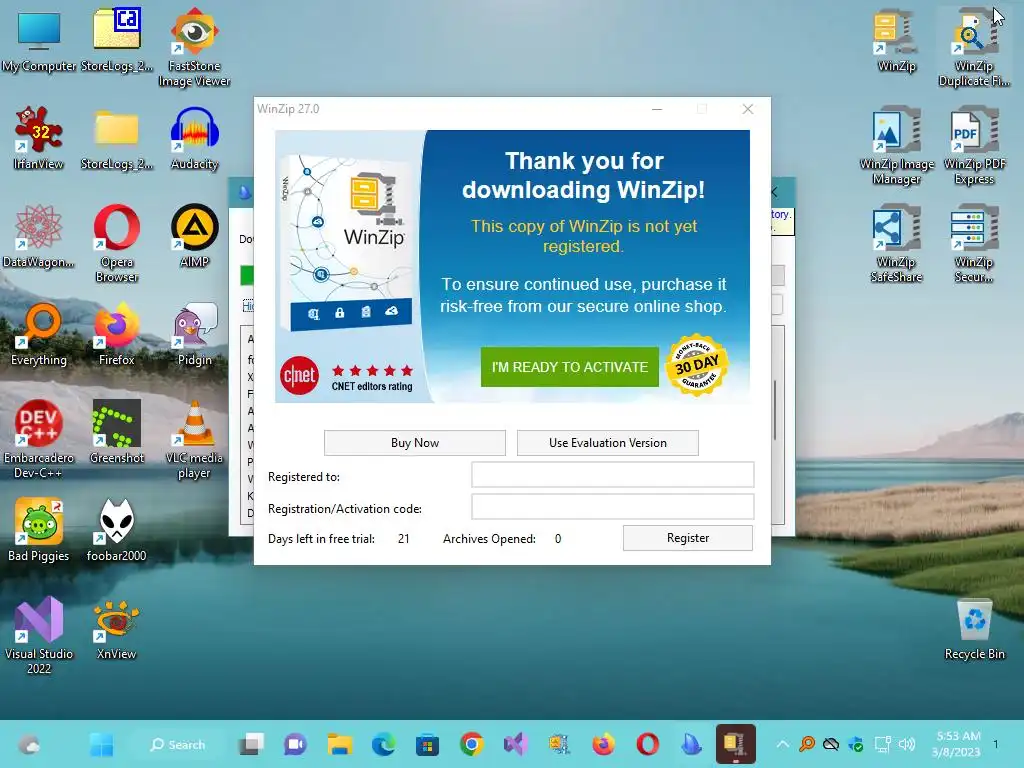Launch FastStone Image Viewer shortcut
1024x768 pixels.
tap(194, 47)
